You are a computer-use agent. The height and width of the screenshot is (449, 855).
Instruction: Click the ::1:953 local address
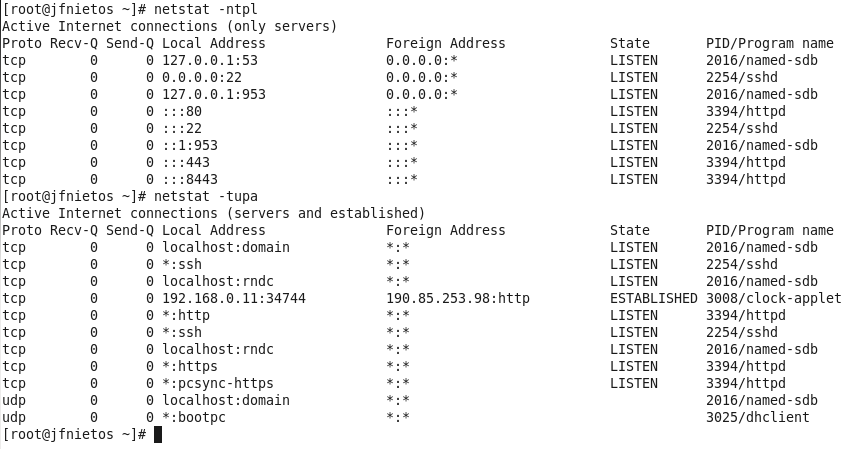tap(190, 145)
